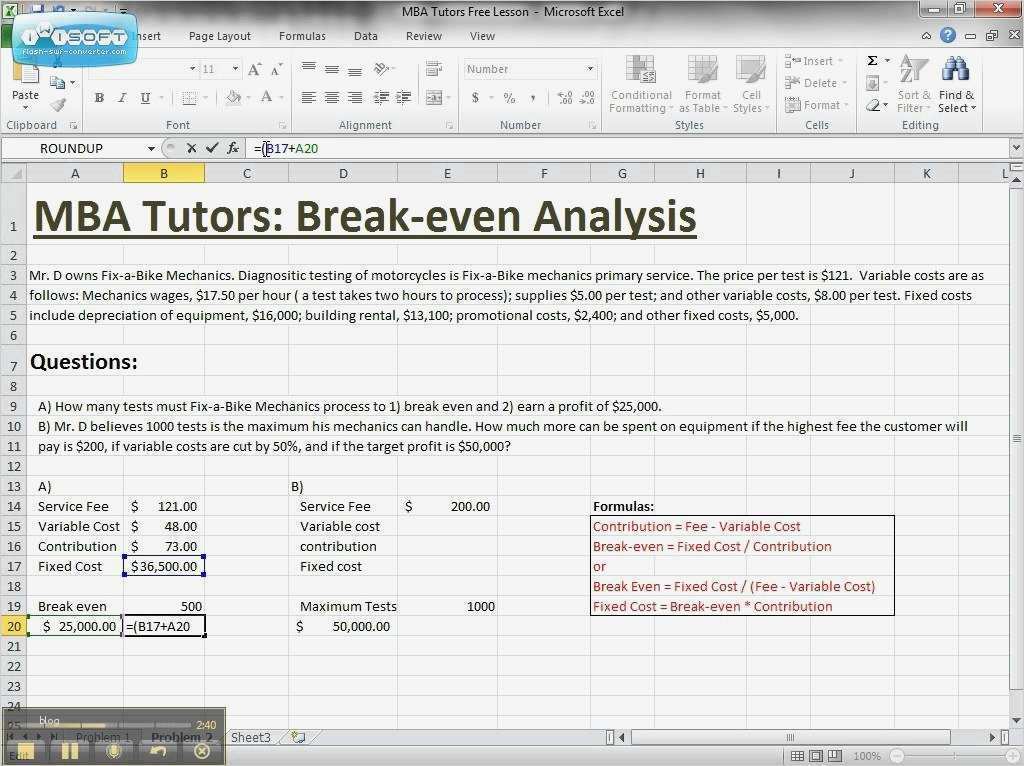This screenshot has width=1024, height=766.
Task: Open the Fill Color dropdown arrow
Action: click(248, 98)
